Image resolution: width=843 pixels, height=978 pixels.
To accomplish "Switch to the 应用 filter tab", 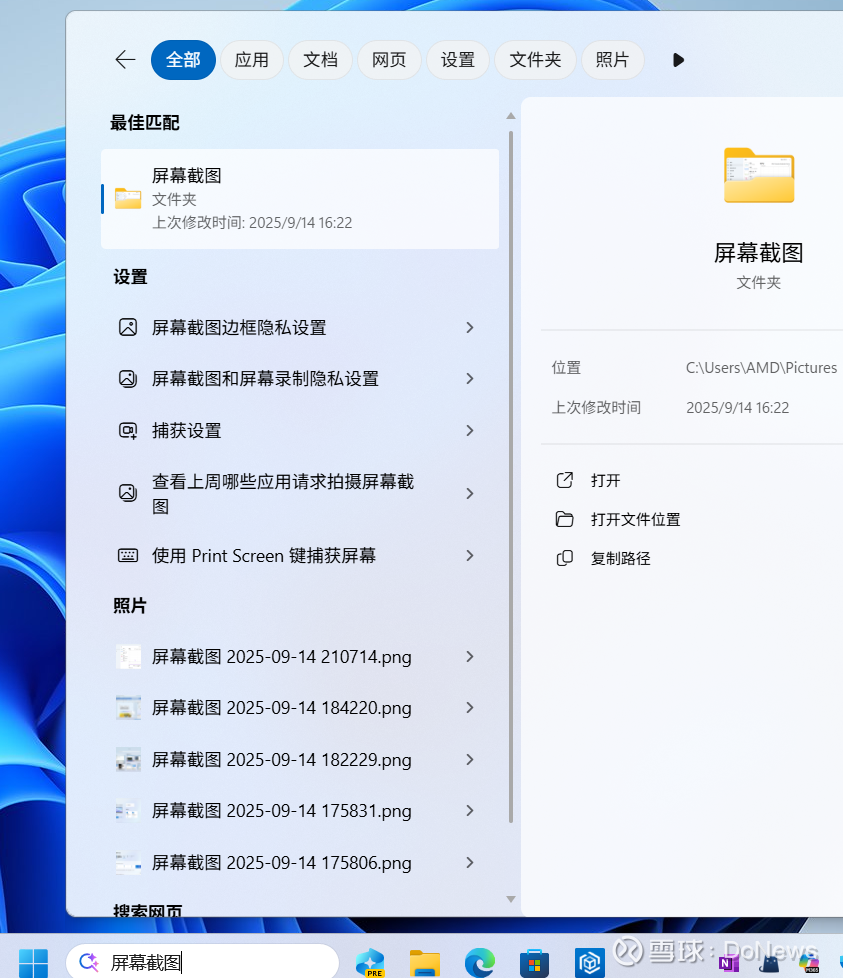I will point(252,60).
